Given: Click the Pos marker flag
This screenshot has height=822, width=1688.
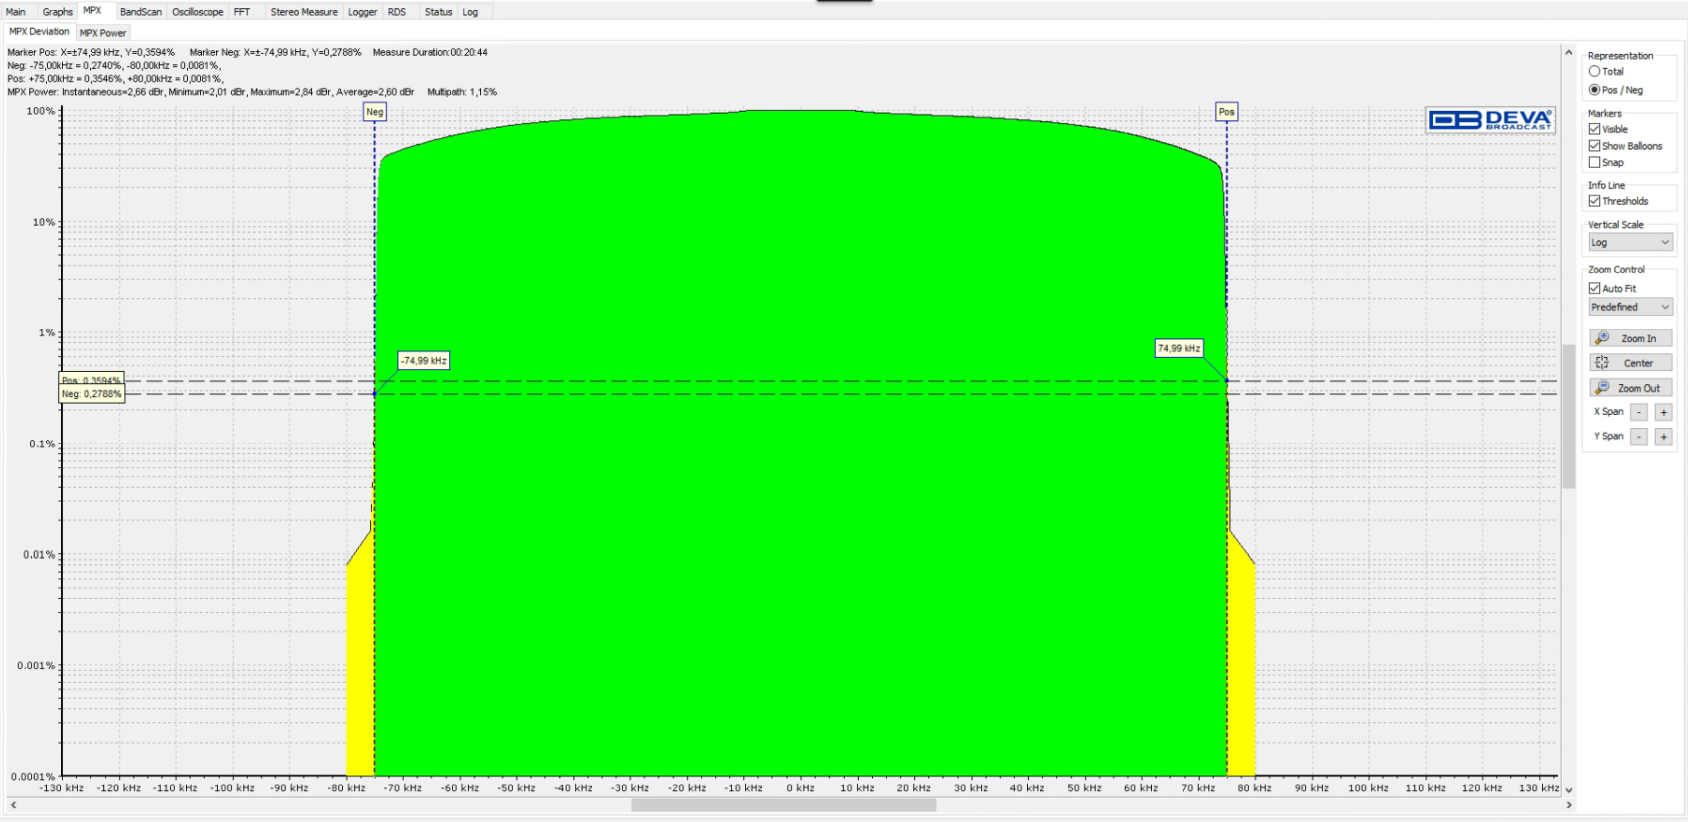Looking at the screenshot, I should click(x=1227, y=112).
